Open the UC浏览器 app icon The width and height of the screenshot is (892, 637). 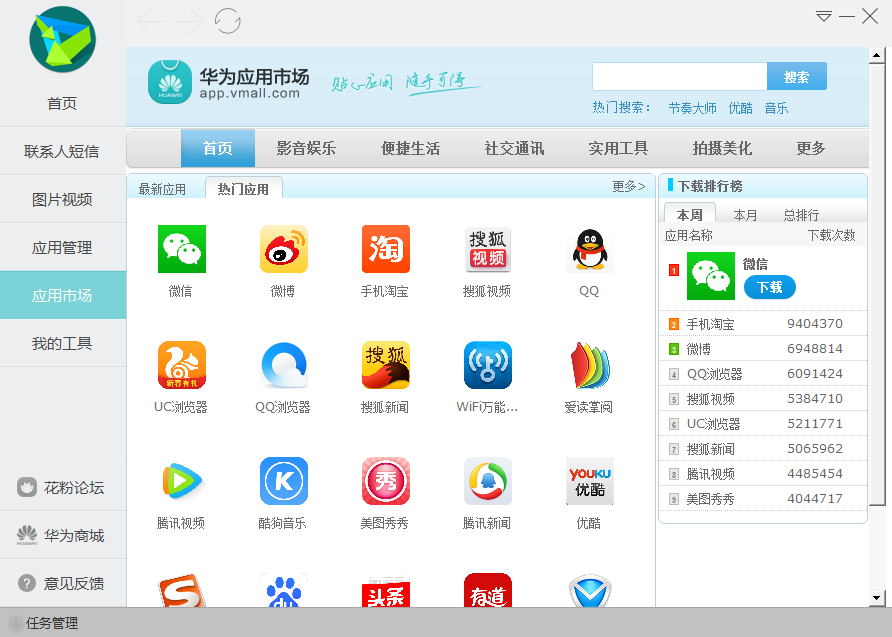coord(181,365)
